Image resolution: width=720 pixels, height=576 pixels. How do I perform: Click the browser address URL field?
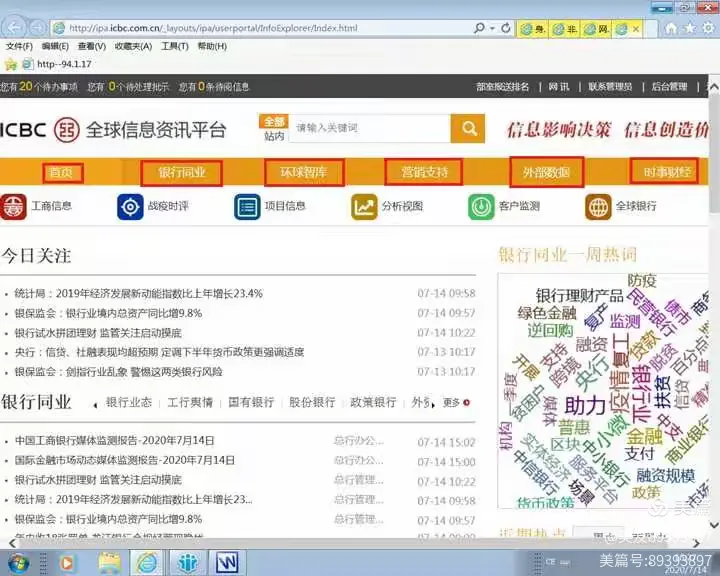pos(262,28)
